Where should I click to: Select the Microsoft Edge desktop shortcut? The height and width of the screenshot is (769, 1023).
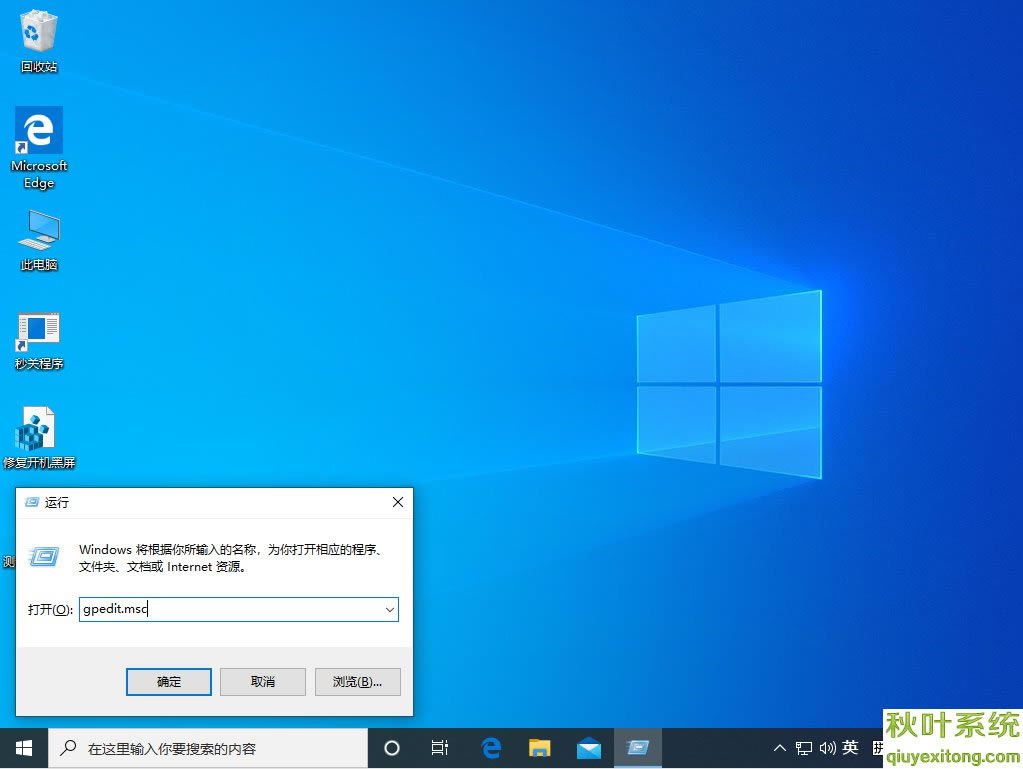coord(38,148)
